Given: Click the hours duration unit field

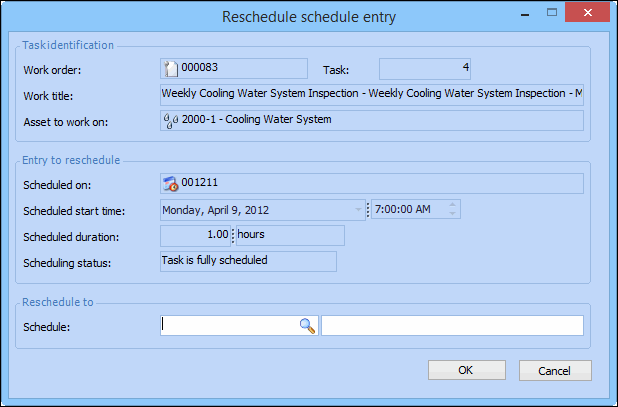Looking at the screenshot, I should tap(290, 236).
